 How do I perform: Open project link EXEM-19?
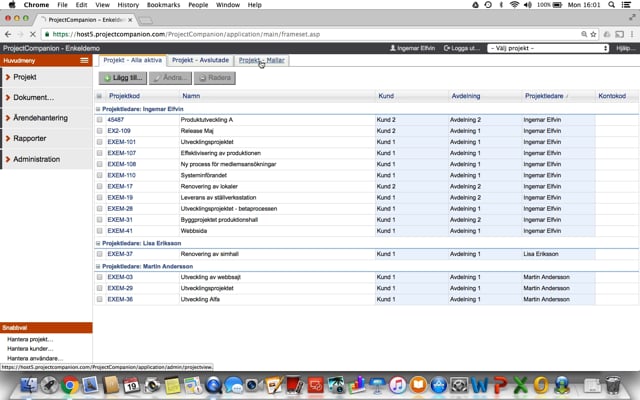(120, 198)
